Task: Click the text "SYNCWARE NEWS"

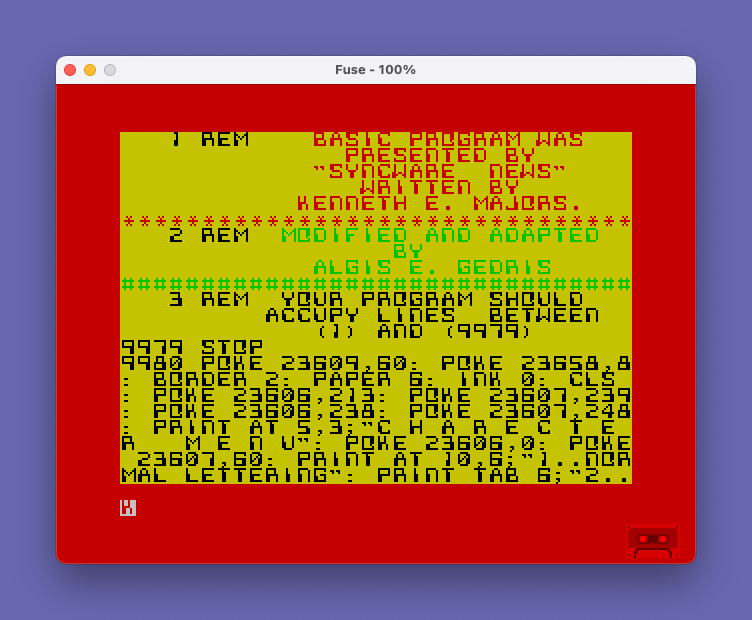Action: tap(440, 172)
